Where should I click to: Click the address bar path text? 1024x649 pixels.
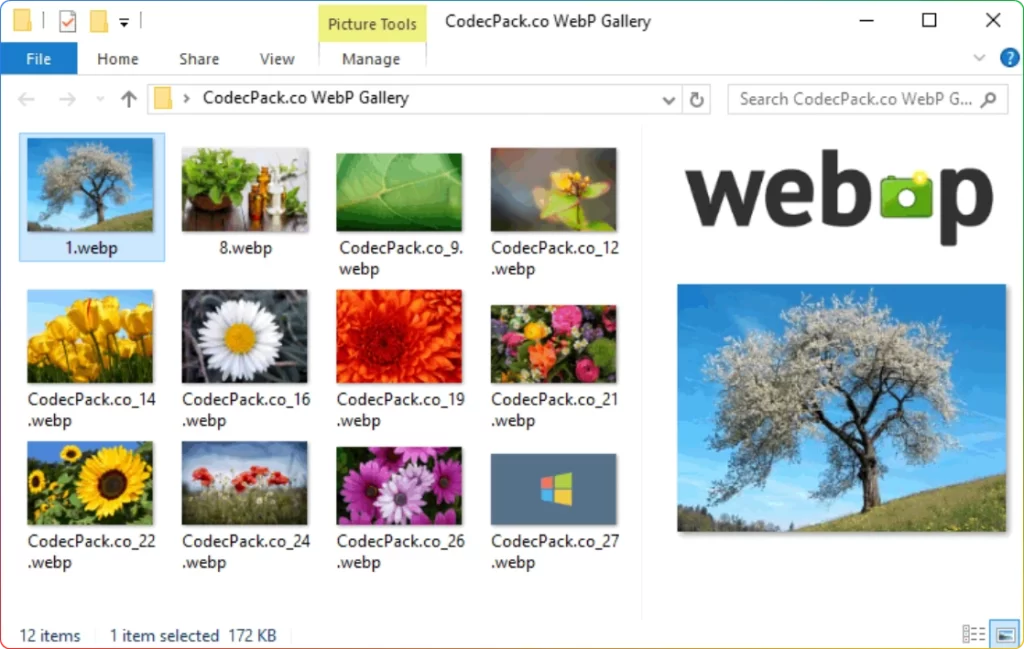point(306,98)
